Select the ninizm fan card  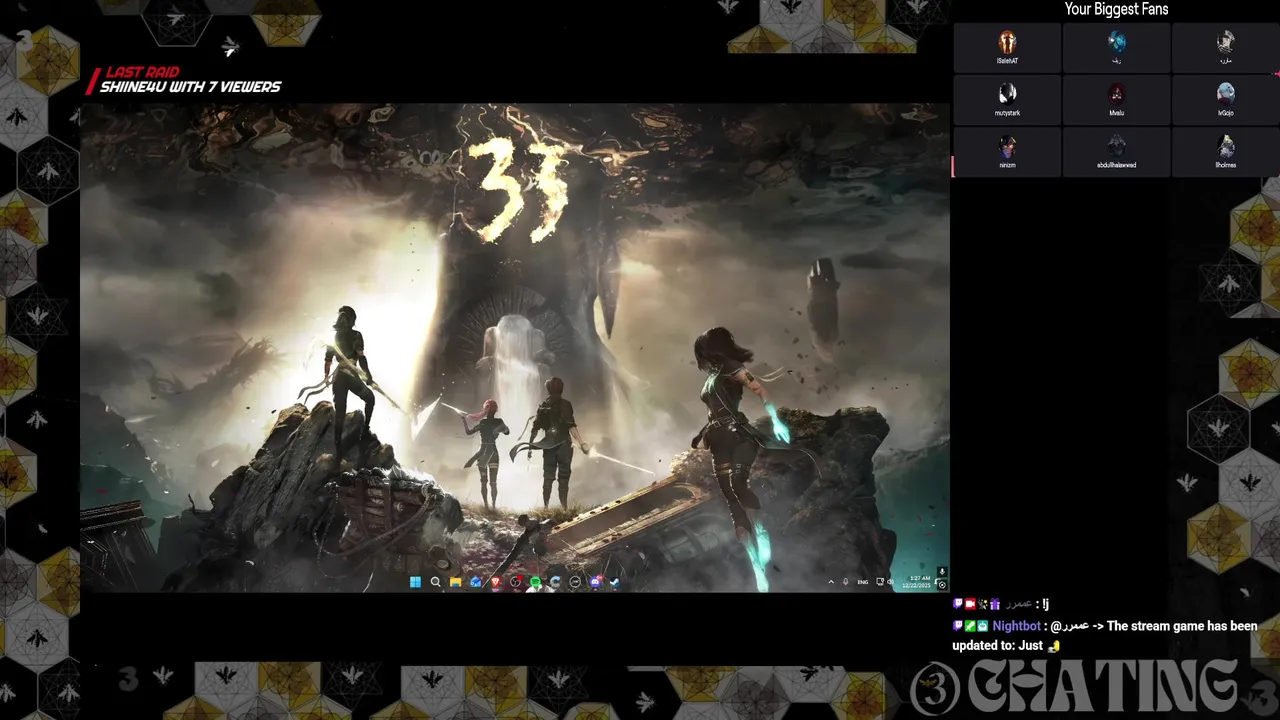pos(1007,151)
